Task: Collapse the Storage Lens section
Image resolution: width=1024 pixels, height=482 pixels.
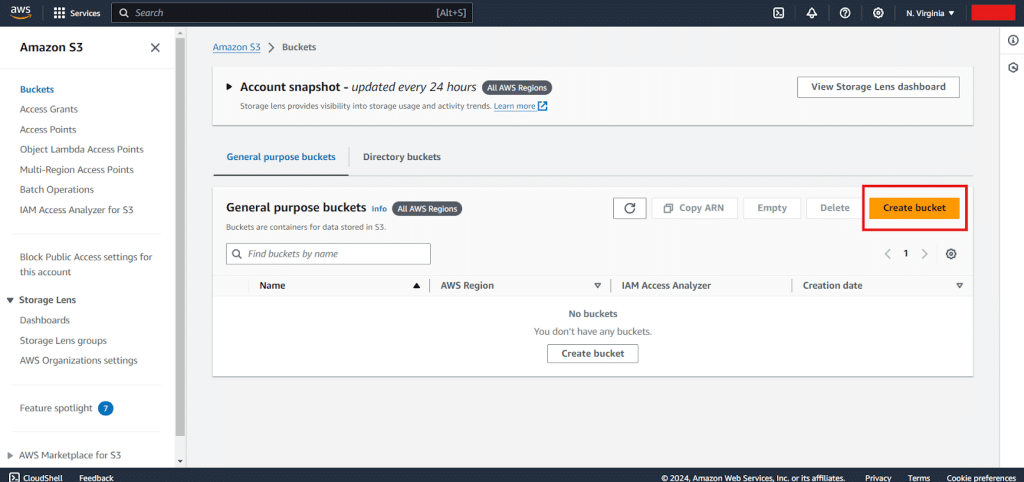Action: coord(10,300)
